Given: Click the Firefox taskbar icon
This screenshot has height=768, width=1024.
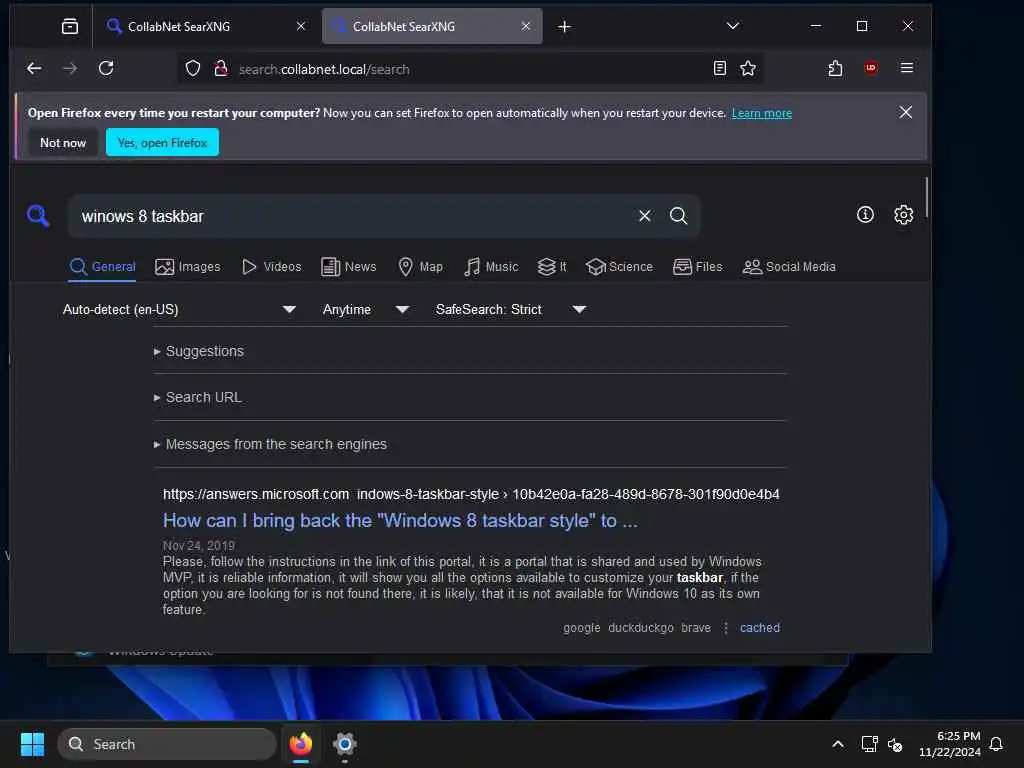Looking at the screenshot, I should pyautogui.click(x=301, y=744).
